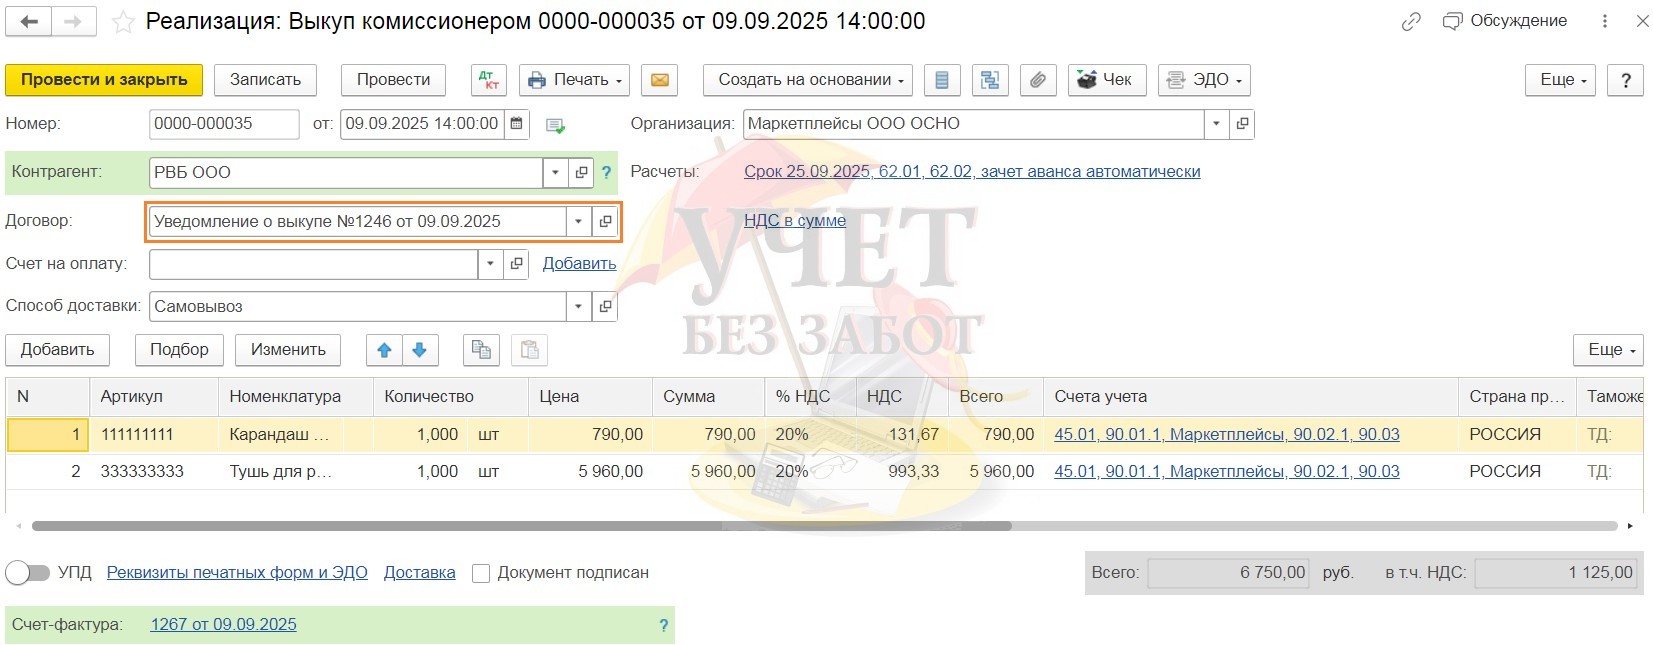Move row down with blue arrow
The image size is (1653, 645).
(420, 350)
